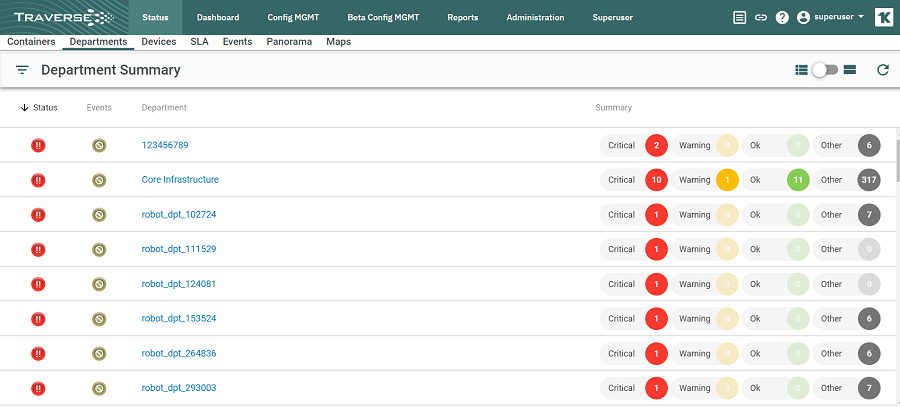Expand the superuser account dropdown

click(x=831, y=17)
